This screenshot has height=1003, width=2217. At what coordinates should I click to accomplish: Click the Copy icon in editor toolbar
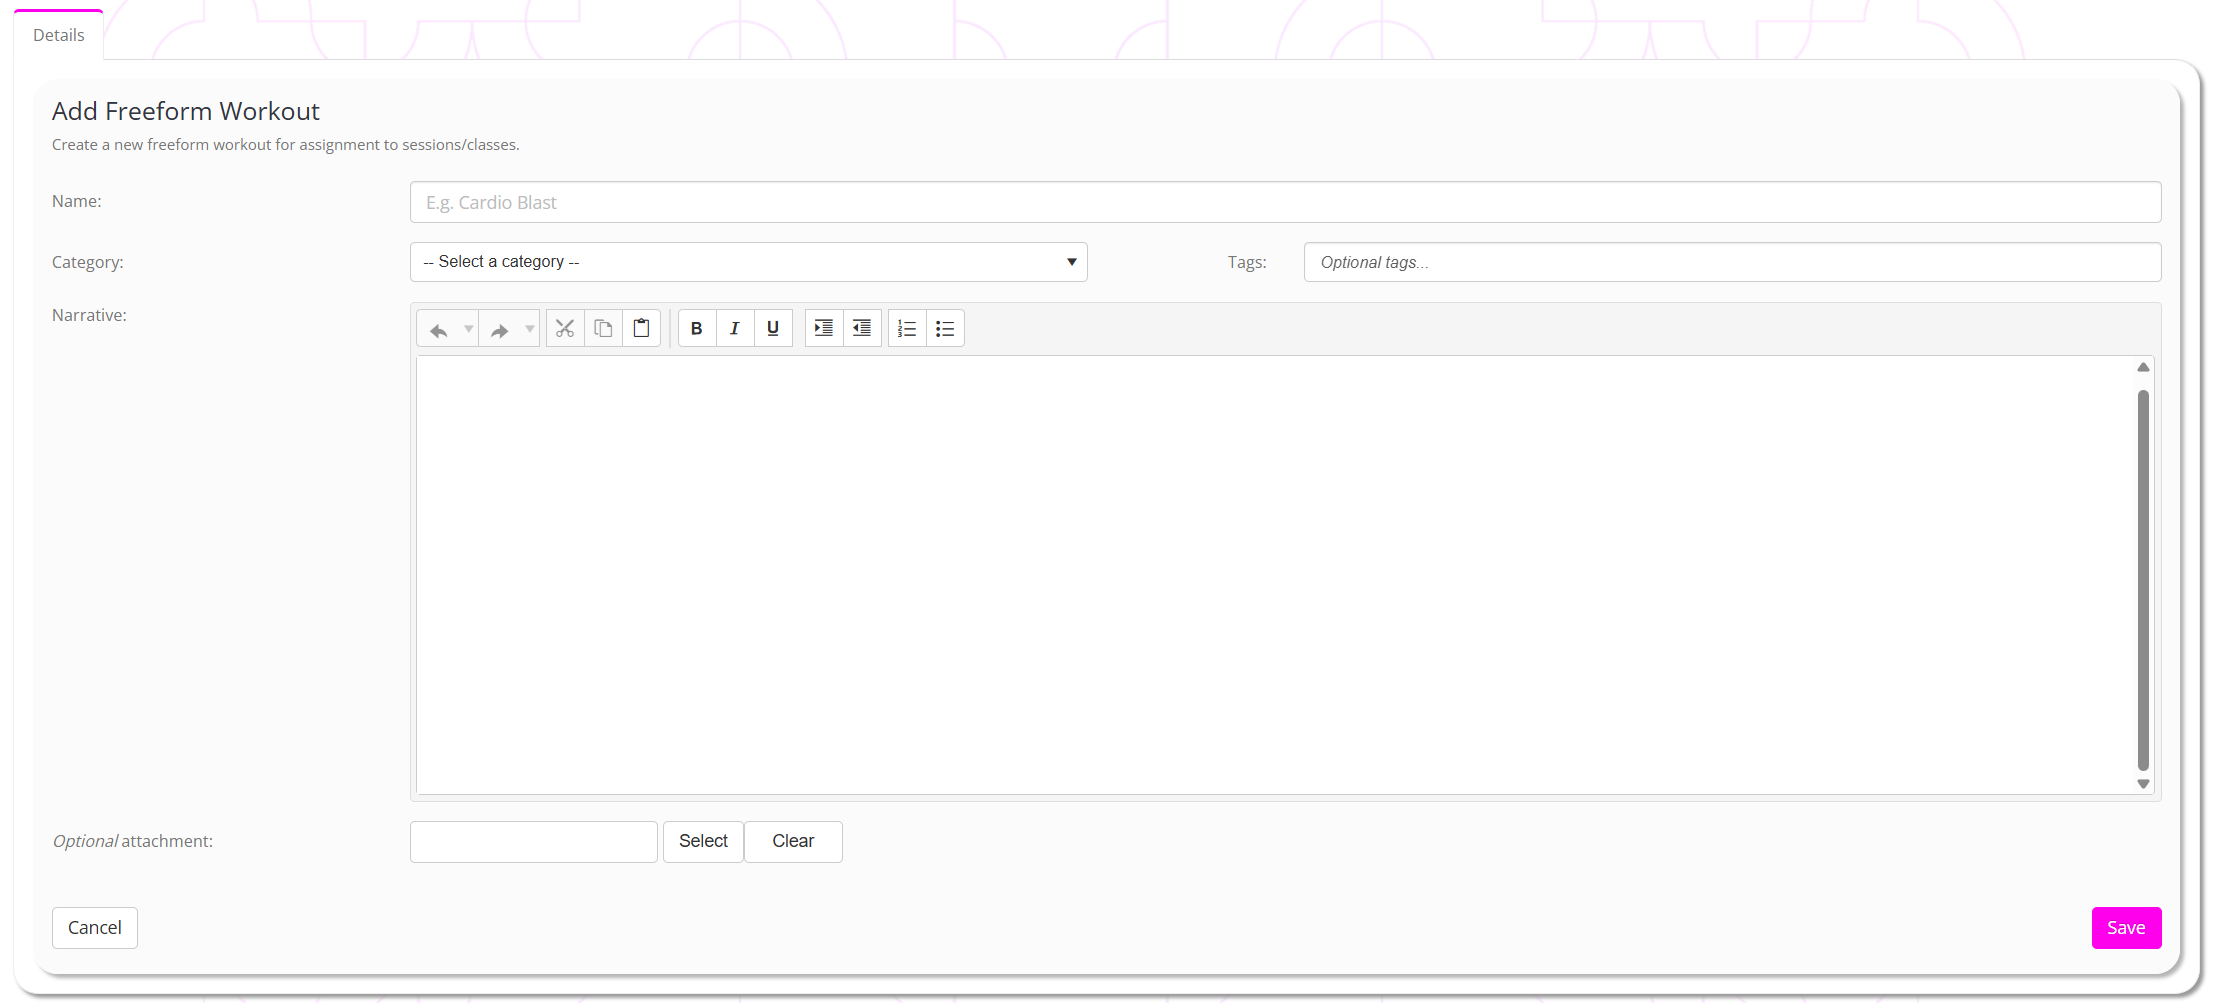pyautogui.click(x=603, y=329)
